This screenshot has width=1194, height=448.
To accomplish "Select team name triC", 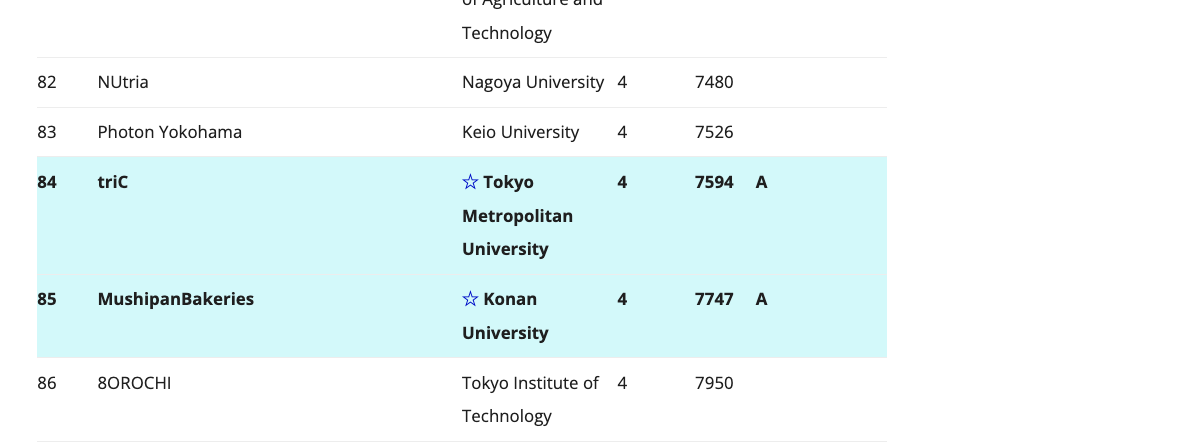I will tap(113, 182).
